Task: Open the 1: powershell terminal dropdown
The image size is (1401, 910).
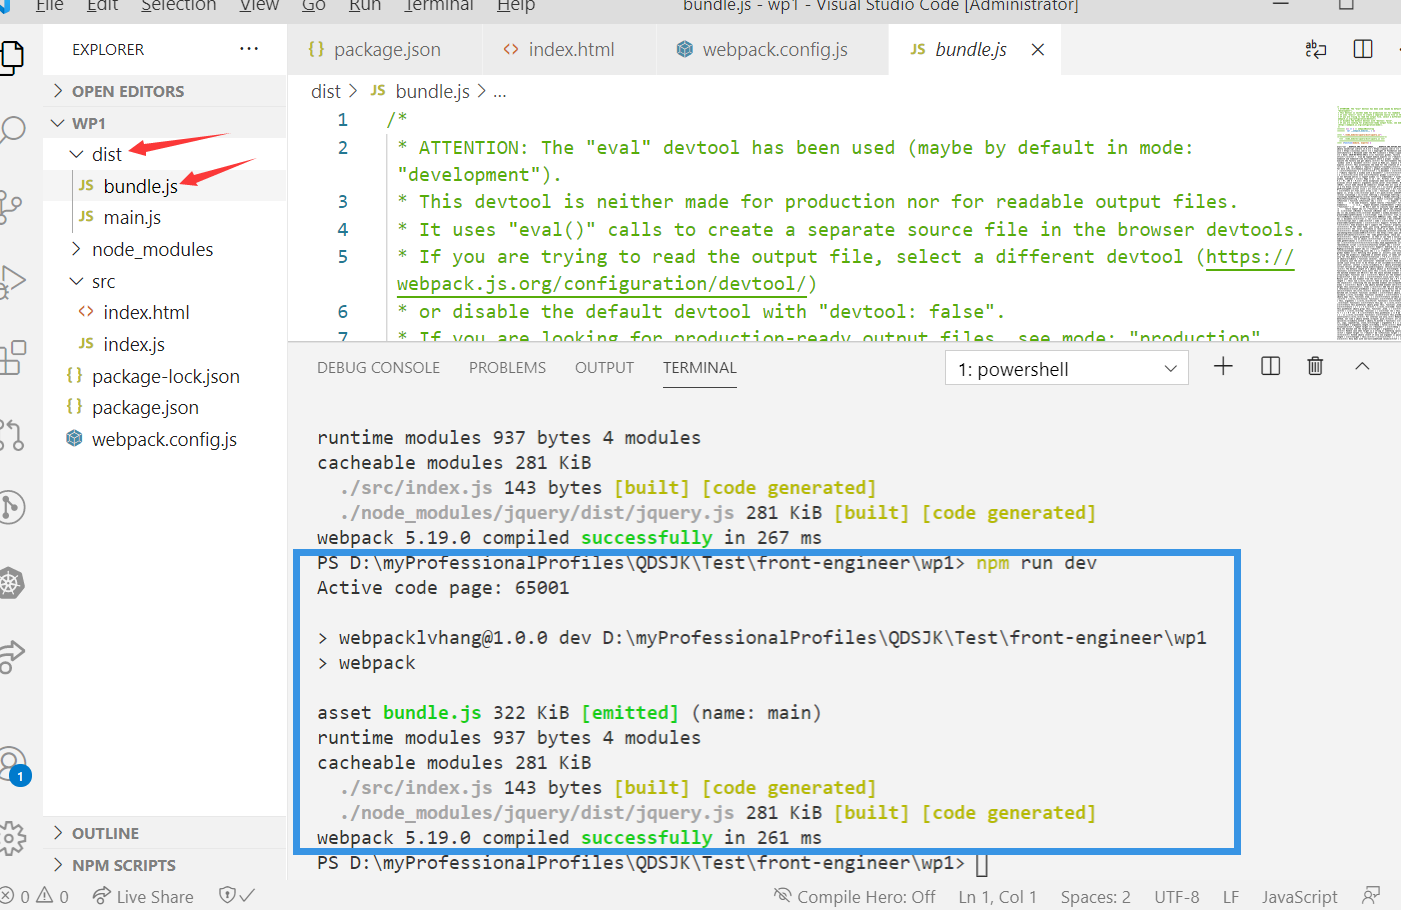Action: point(1067,369)
